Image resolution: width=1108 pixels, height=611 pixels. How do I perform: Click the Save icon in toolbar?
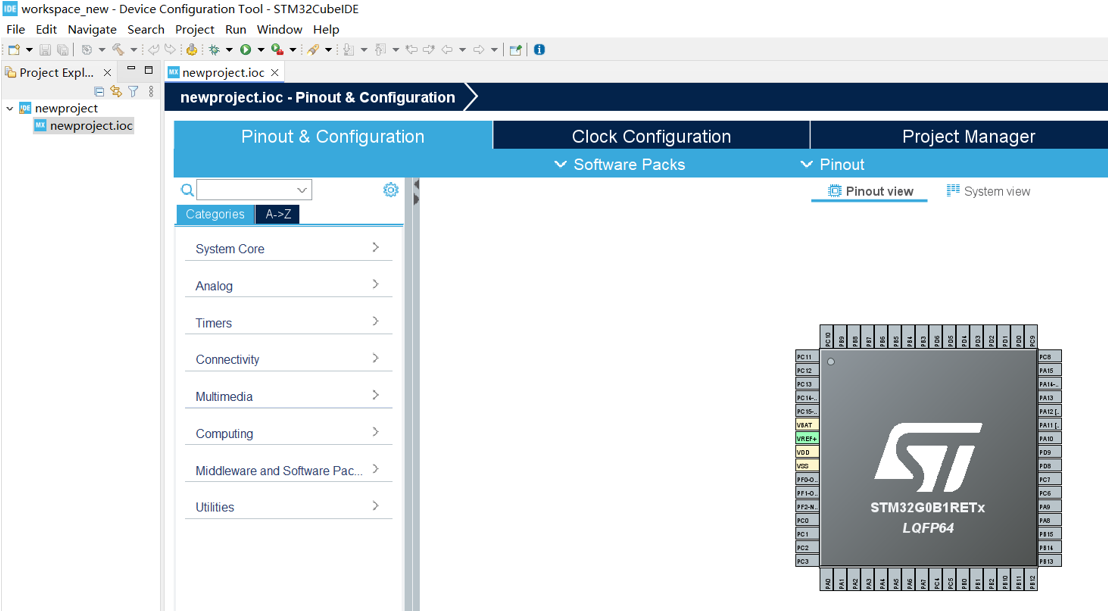pyautogui.click(x=45, y=49)
